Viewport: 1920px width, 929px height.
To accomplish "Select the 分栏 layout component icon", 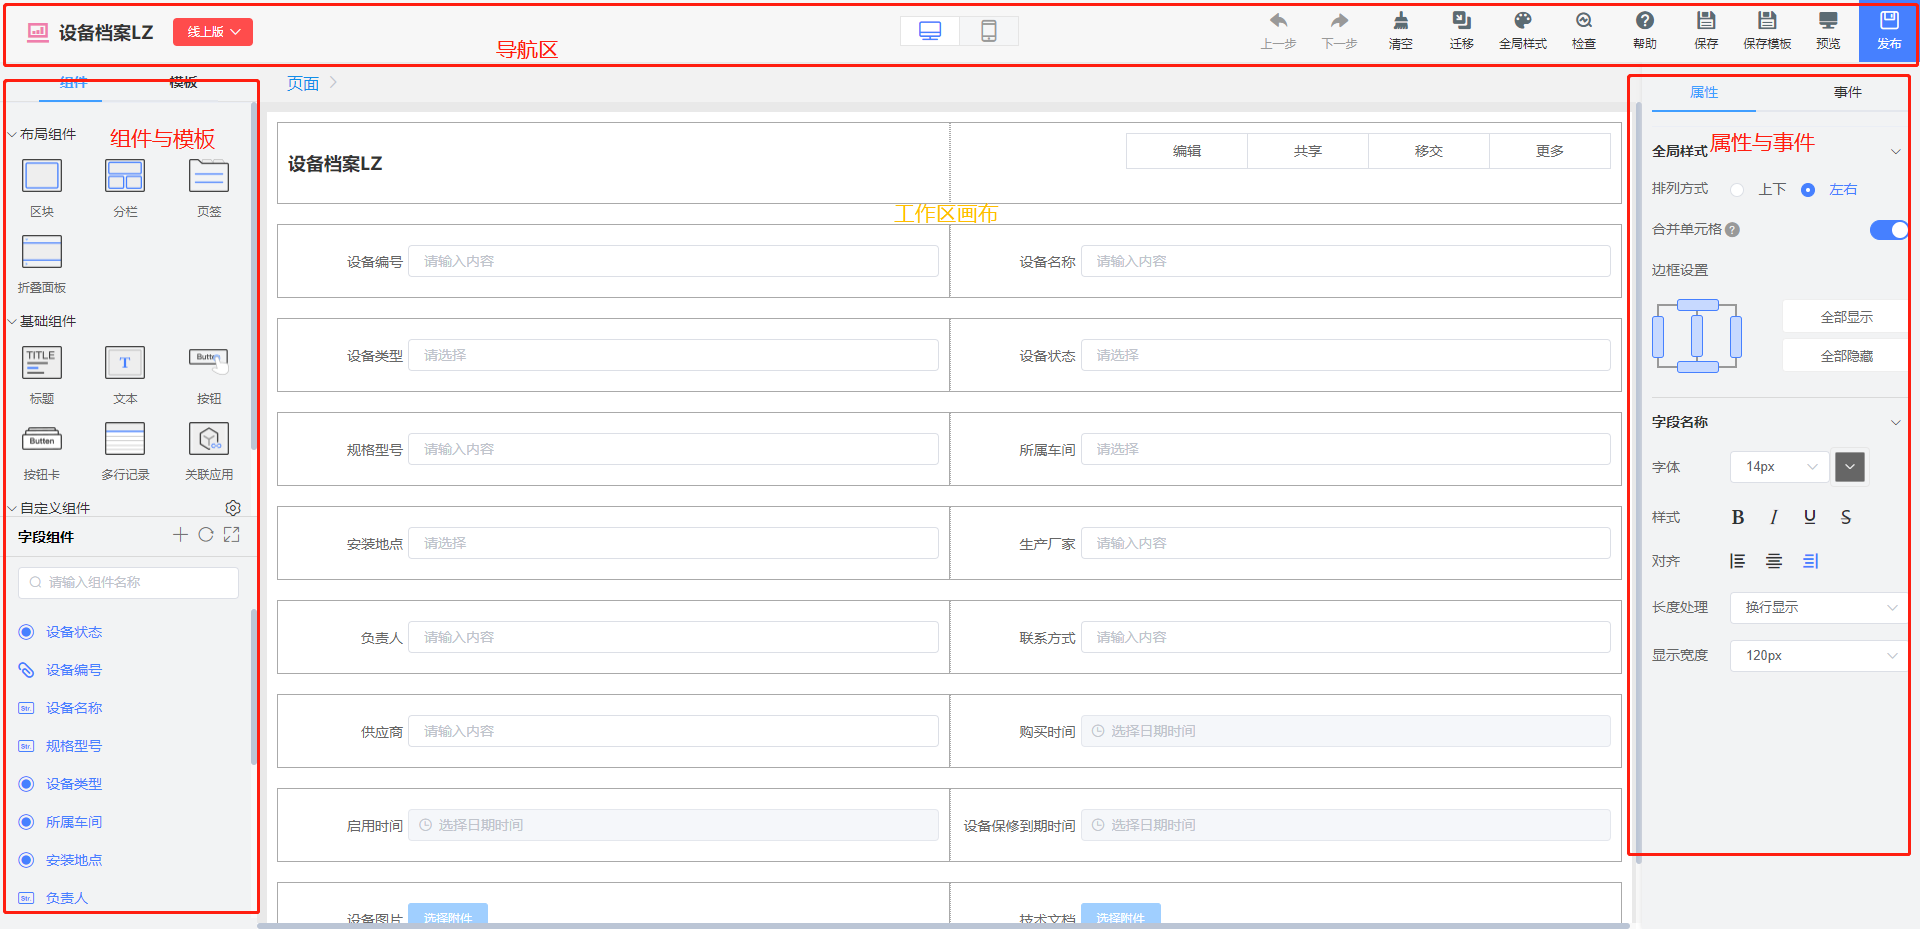I will point(125,177).
